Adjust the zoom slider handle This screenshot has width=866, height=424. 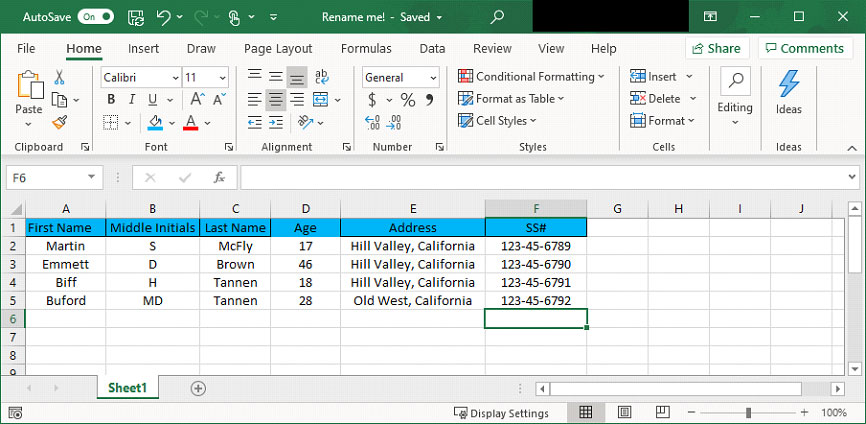(748, 412)
